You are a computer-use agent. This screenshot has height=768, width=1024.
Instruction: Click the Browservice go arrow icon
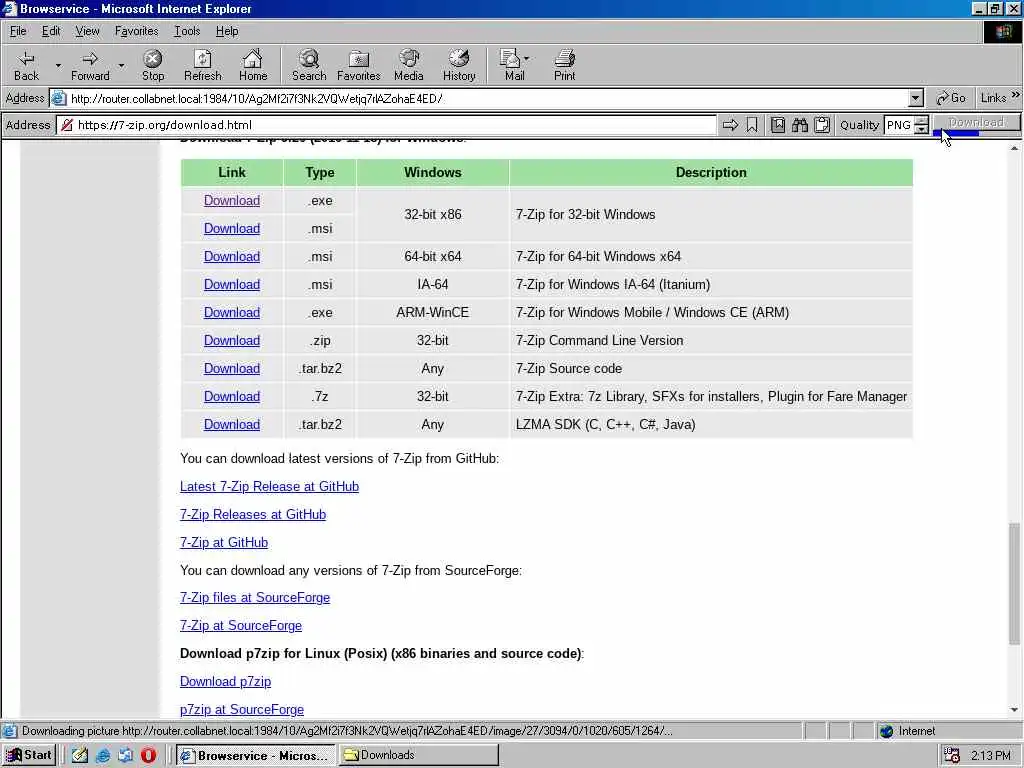point(730,125)
